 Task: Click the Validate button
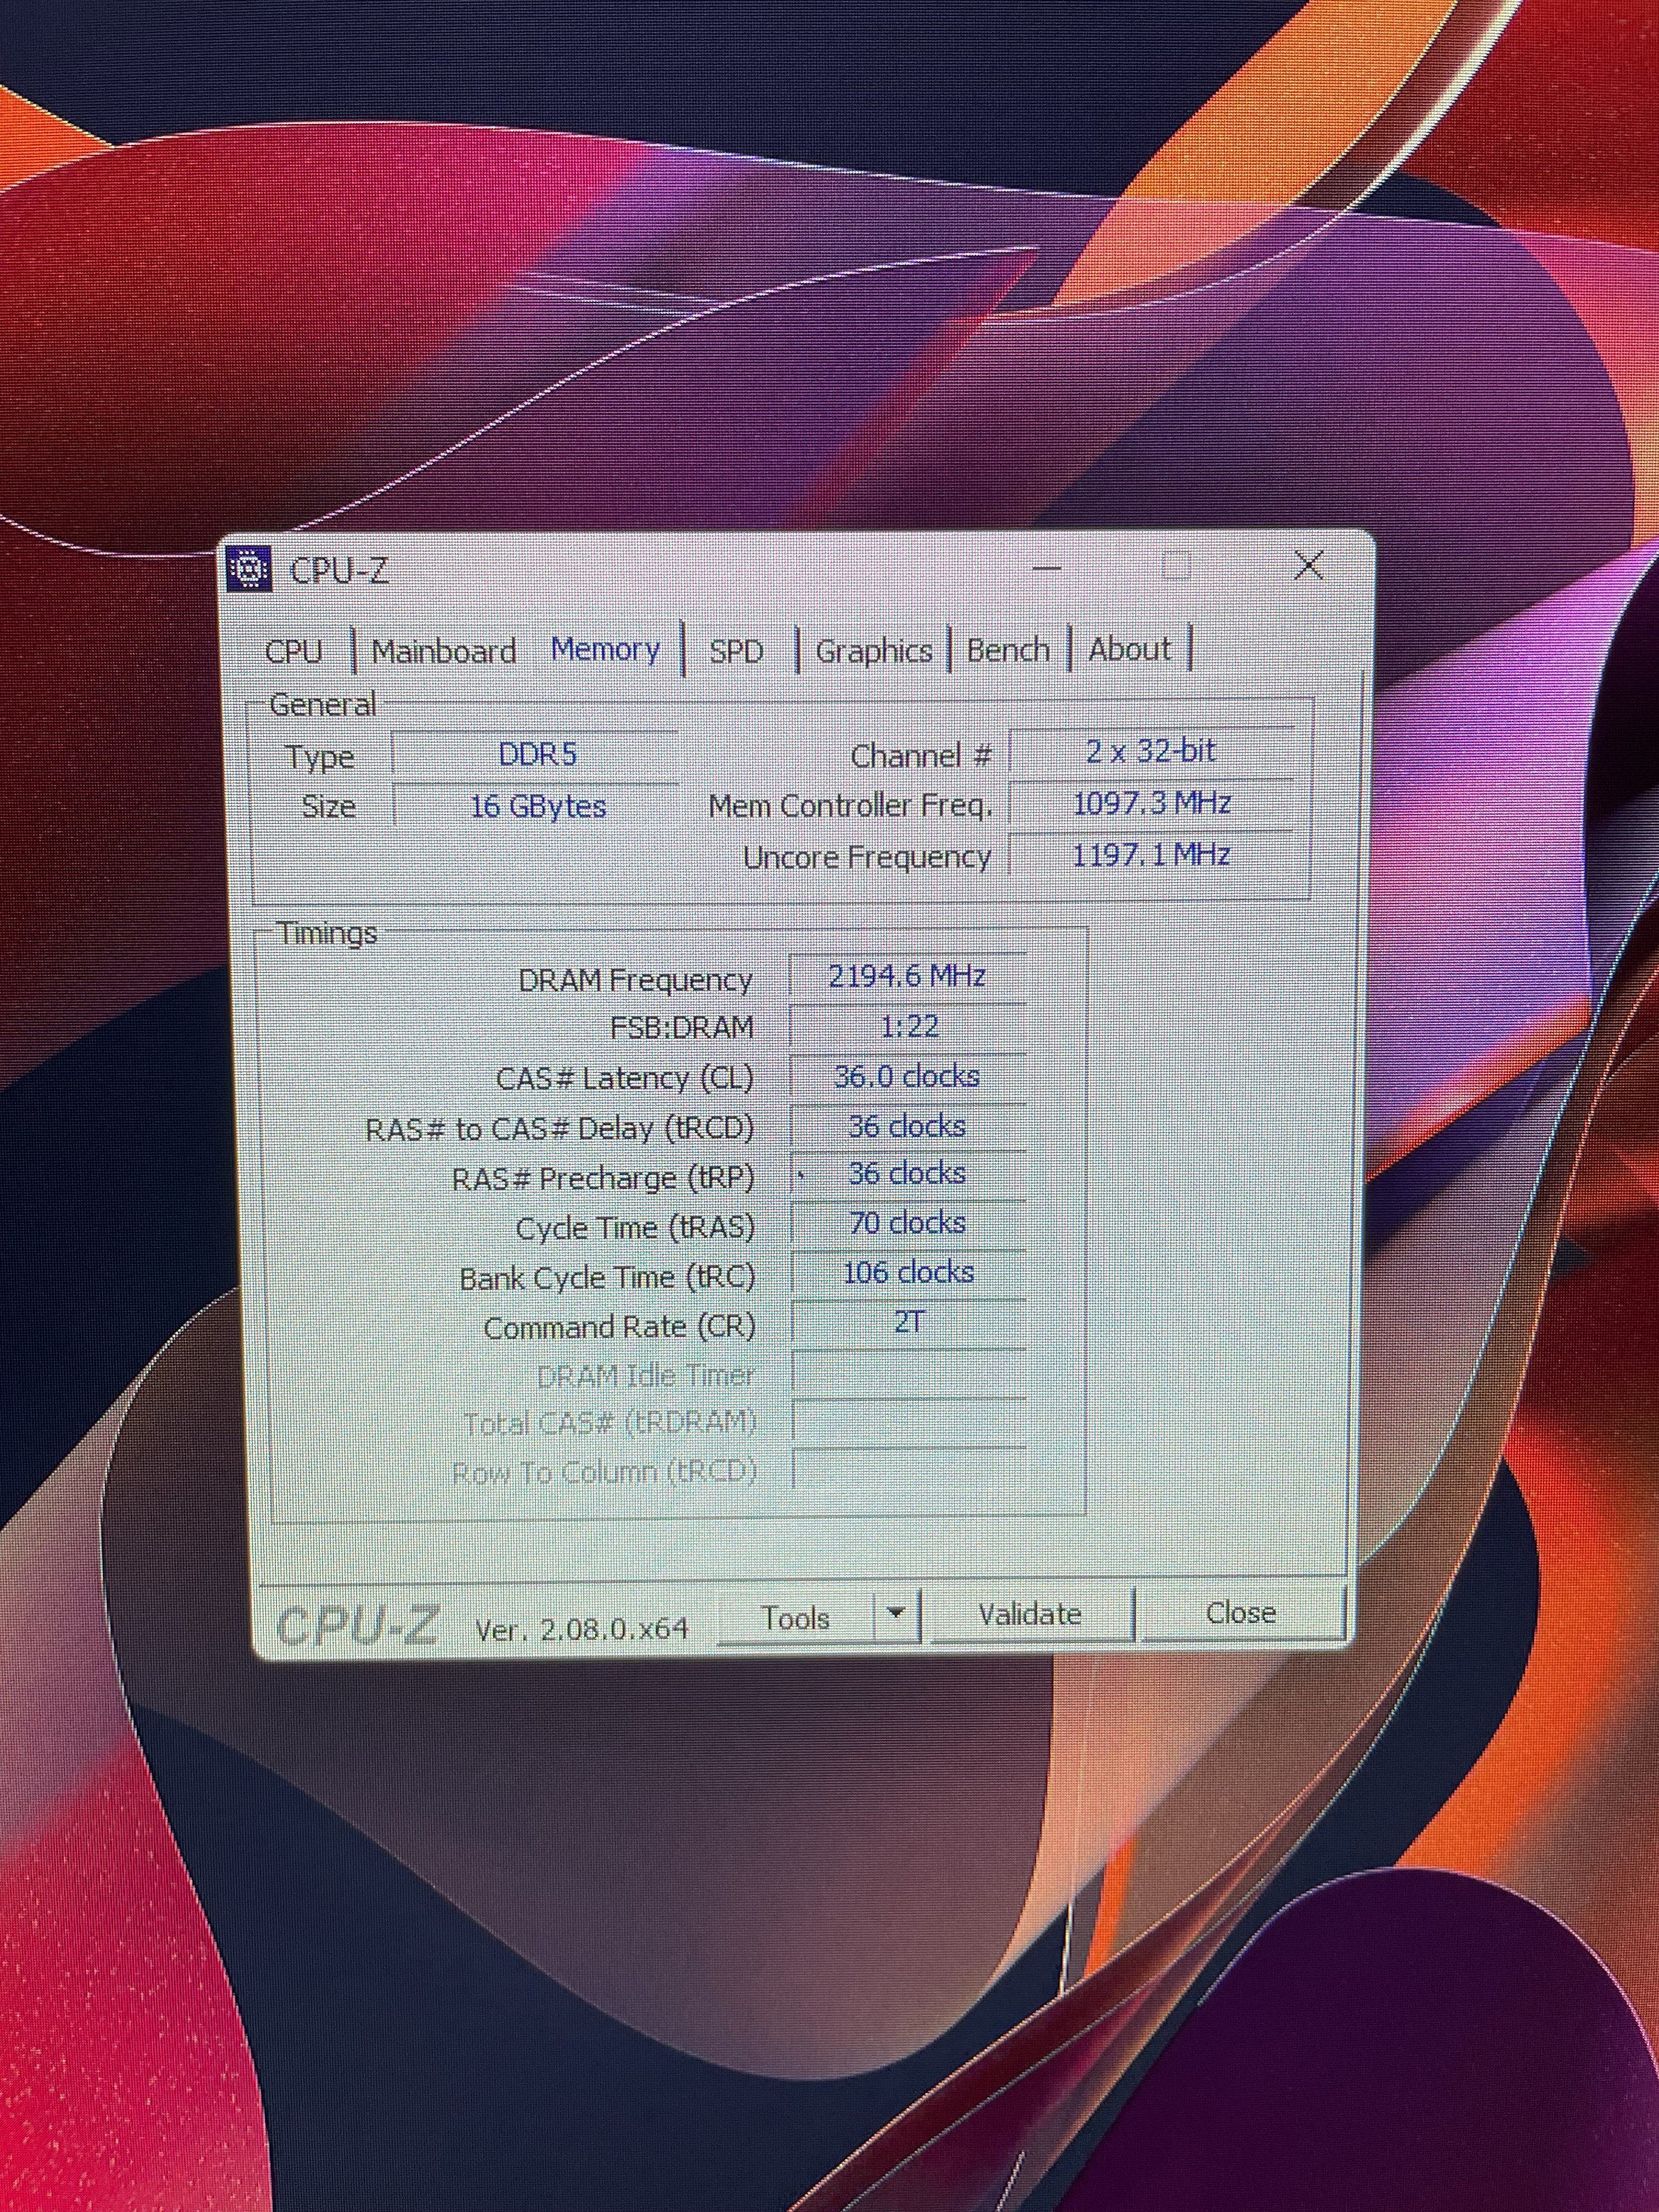1030,1615
